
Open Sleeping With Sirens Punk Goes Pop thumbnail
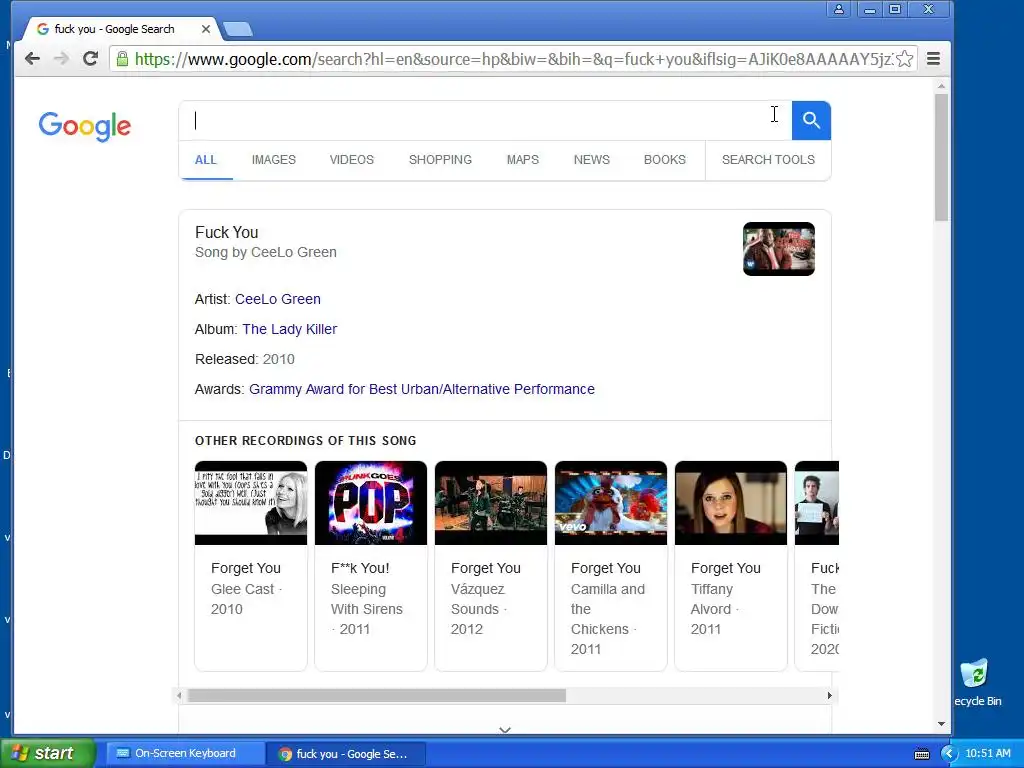[x=371, y=503]
